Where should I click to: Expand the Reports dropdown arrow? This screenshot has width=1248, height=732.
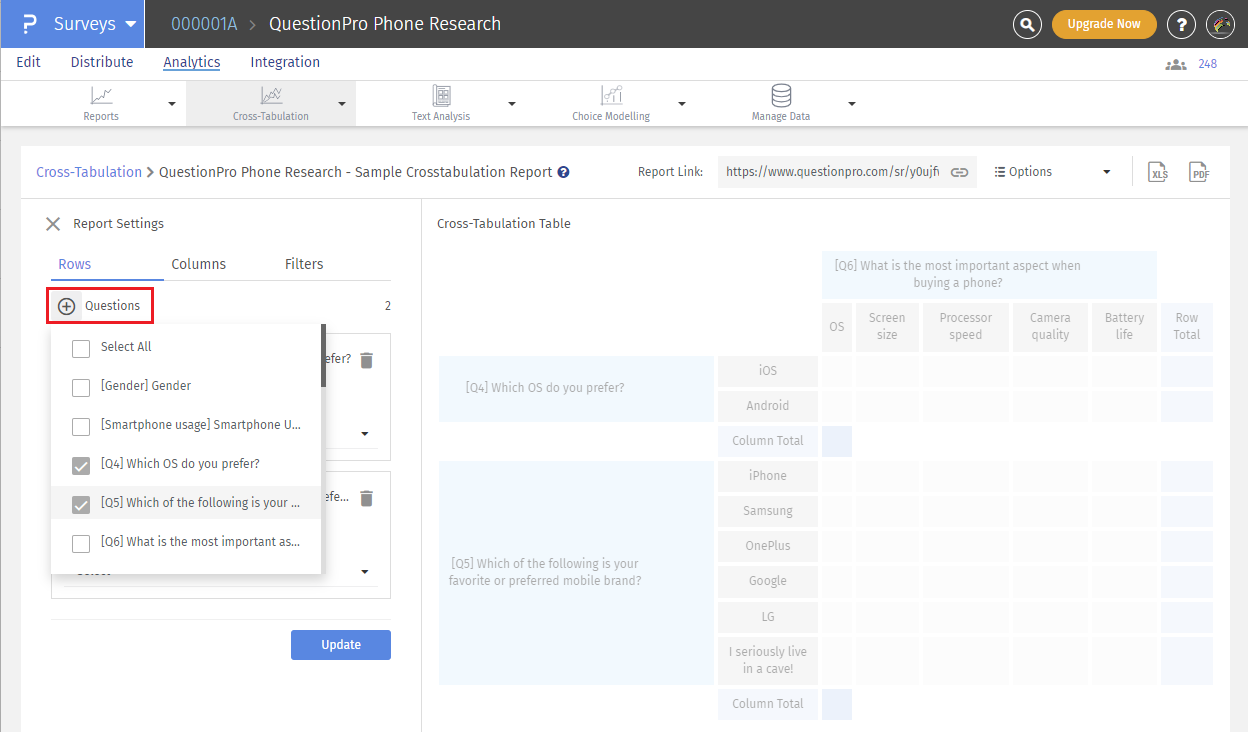click(x=171, y=104)
